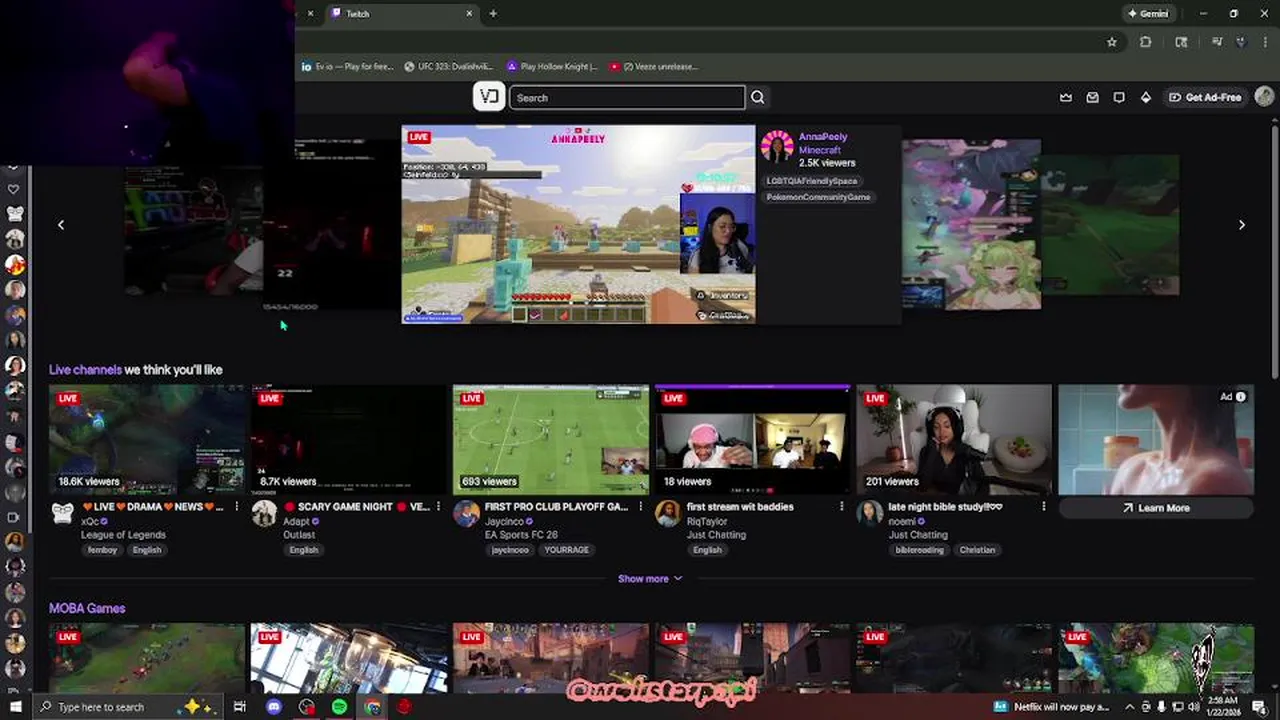Switch to the Twitch browser tab
1280x720 pixels.
pos(400,13)
